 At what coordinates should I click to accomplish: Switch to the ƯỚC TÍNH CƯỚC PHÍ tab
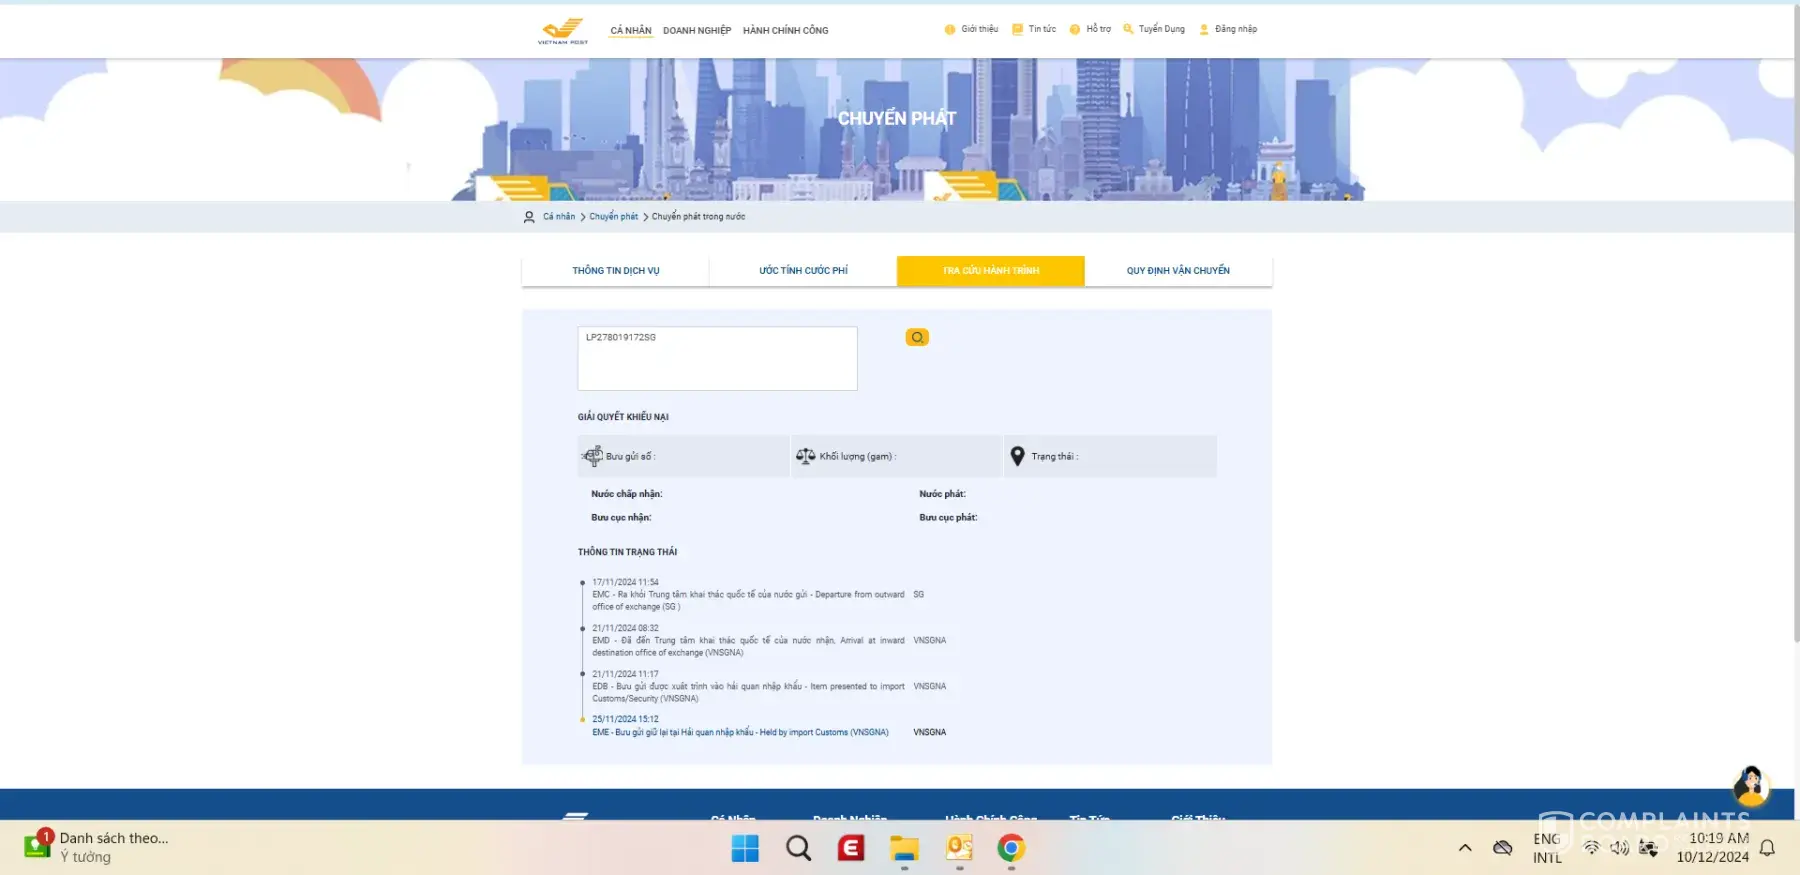[x=803, y=271]
